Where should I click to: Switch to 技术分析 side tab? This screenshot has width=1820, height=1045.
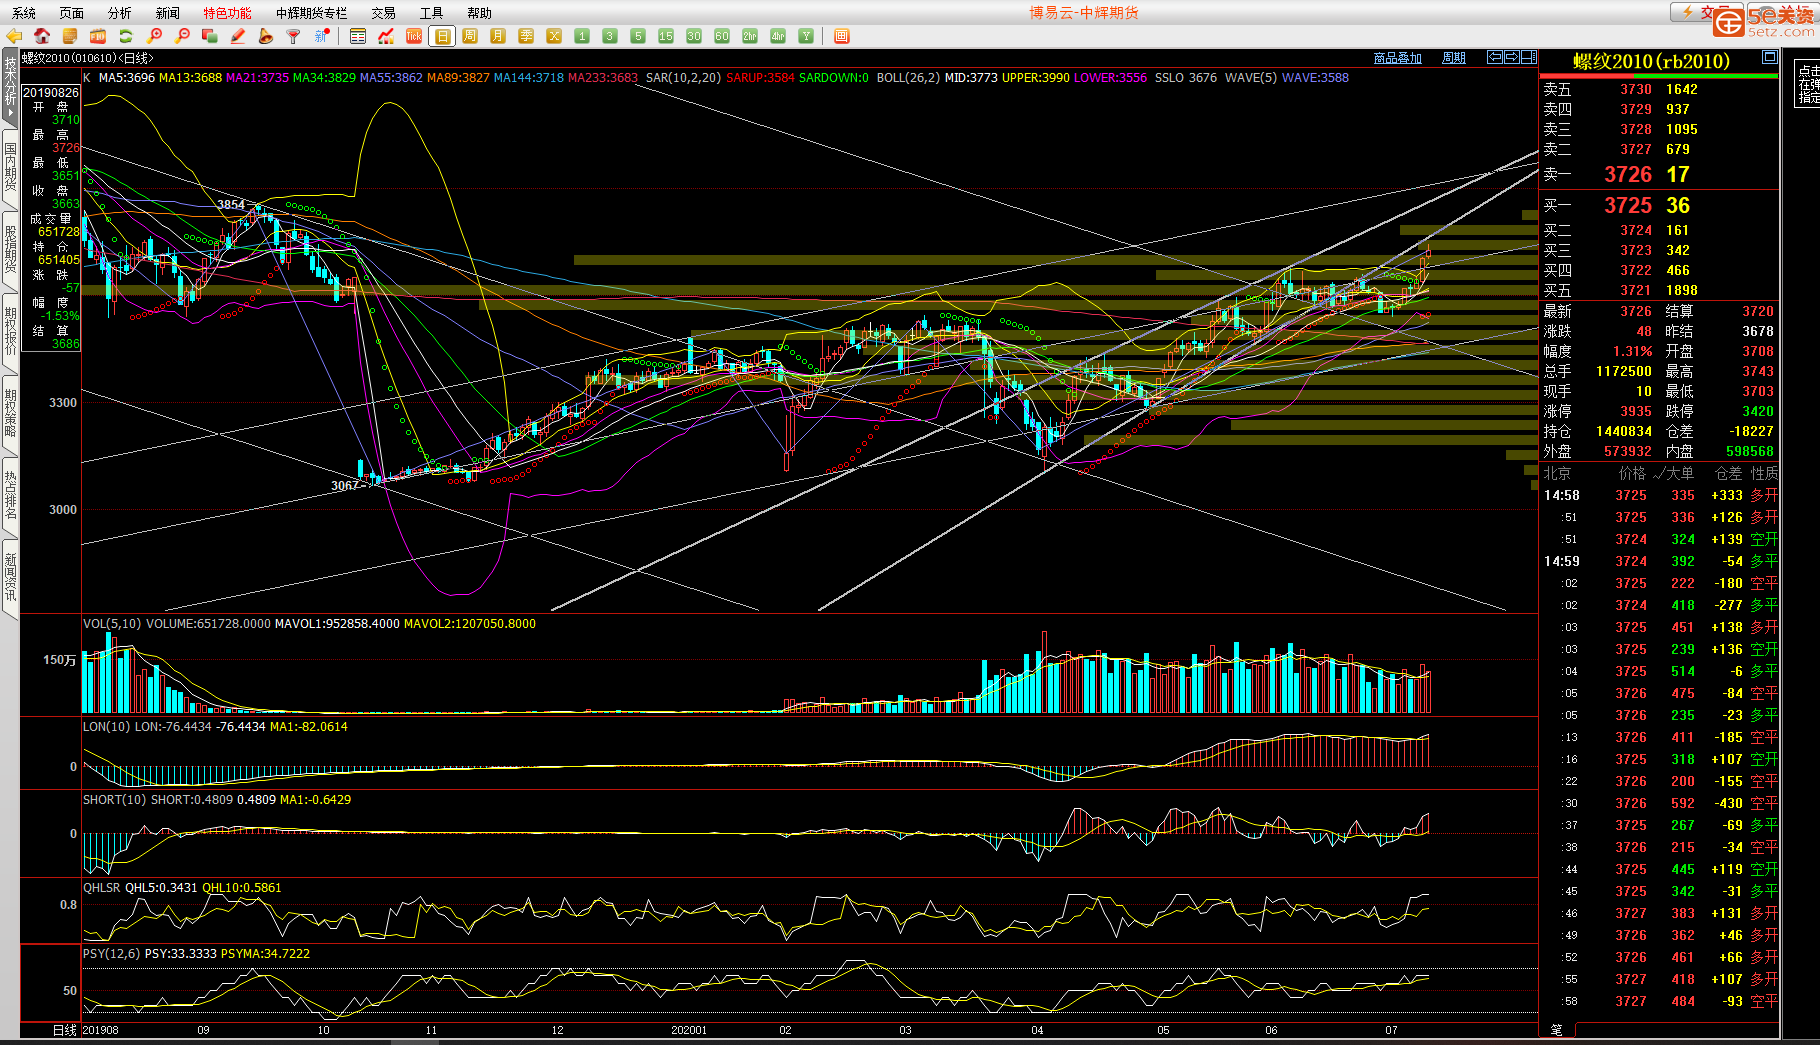click(10, 88)
